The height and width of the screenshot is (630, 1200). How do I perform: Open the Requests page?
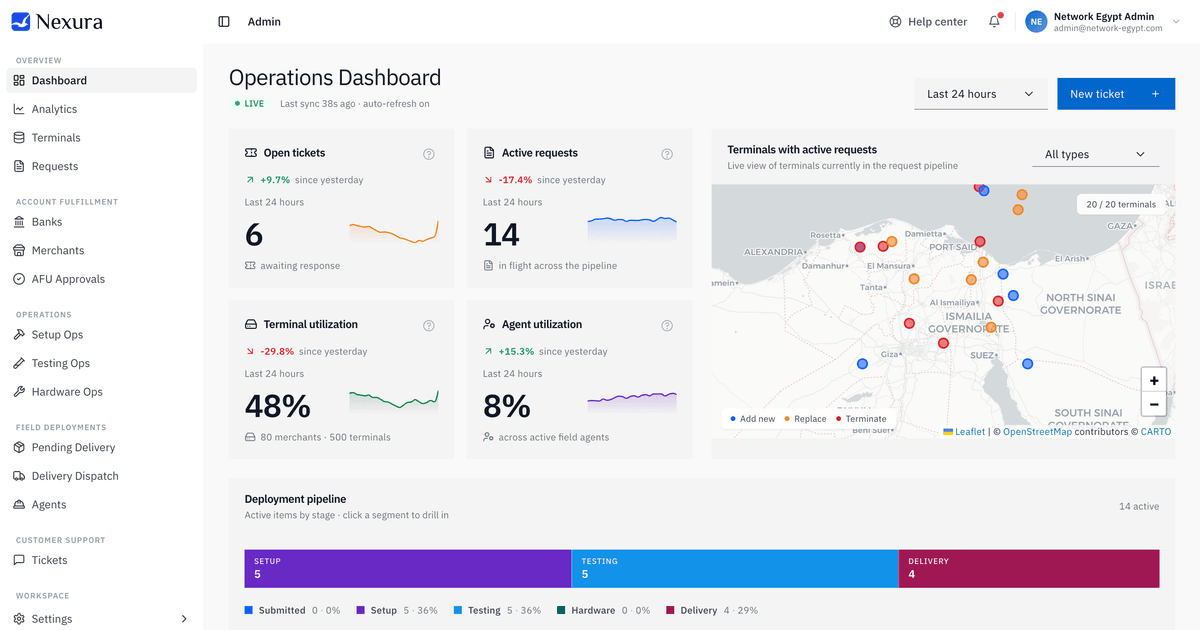[x=101, y=166]
